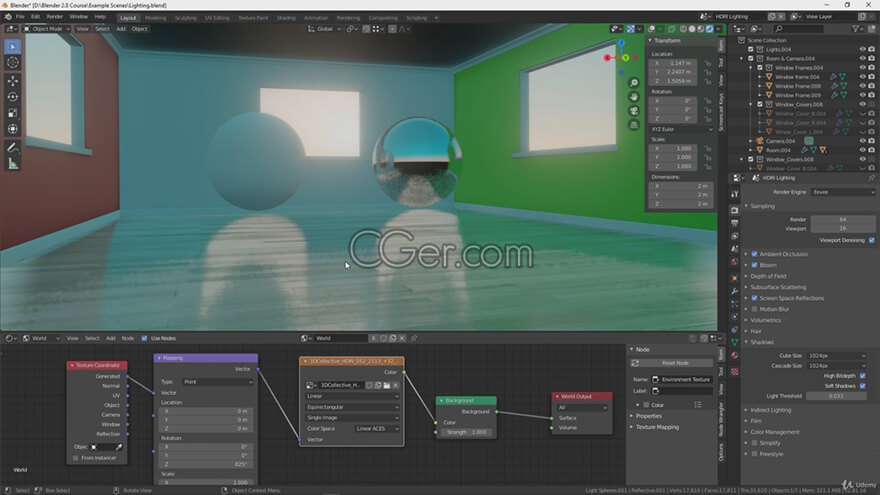Disable the Bloom checkbox
The width and height of the screenshot is (880, 495).
[x=754, y=265]
